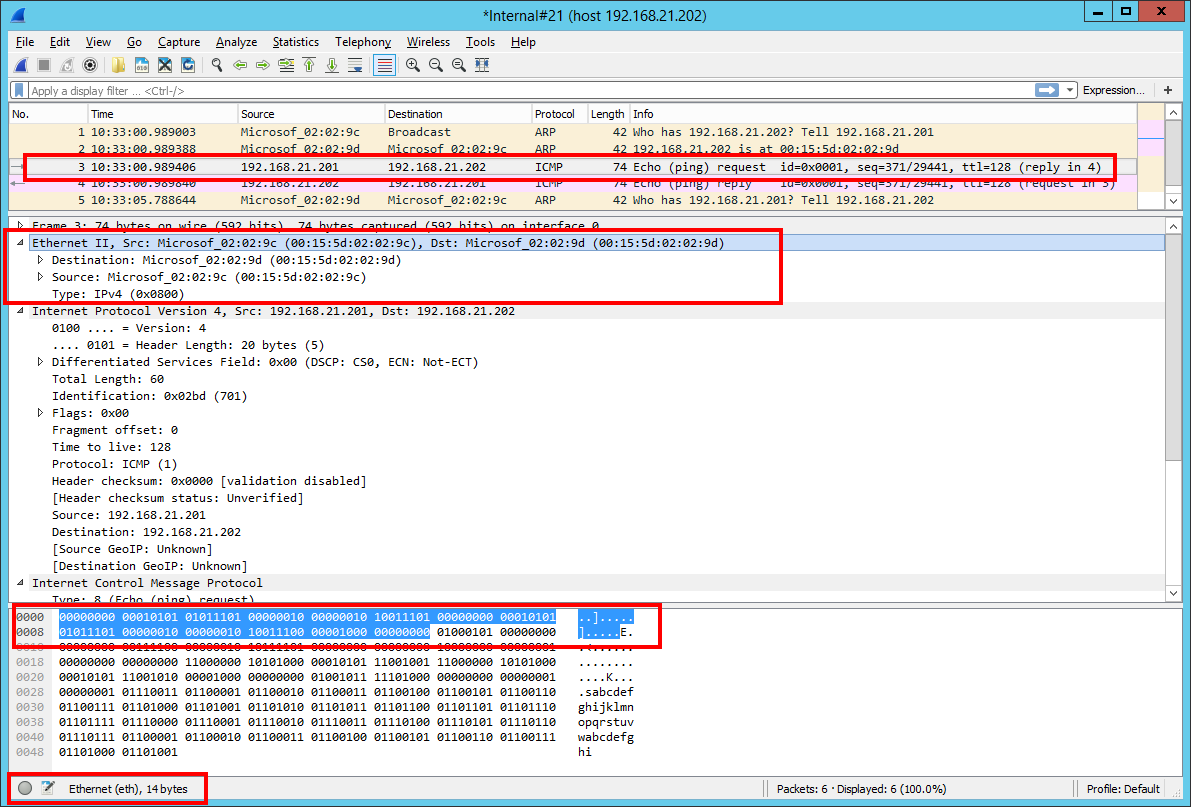Sort by the Protocol column header
The width and height of the screenshot is (1191, 807).
[x=560, y=114]
